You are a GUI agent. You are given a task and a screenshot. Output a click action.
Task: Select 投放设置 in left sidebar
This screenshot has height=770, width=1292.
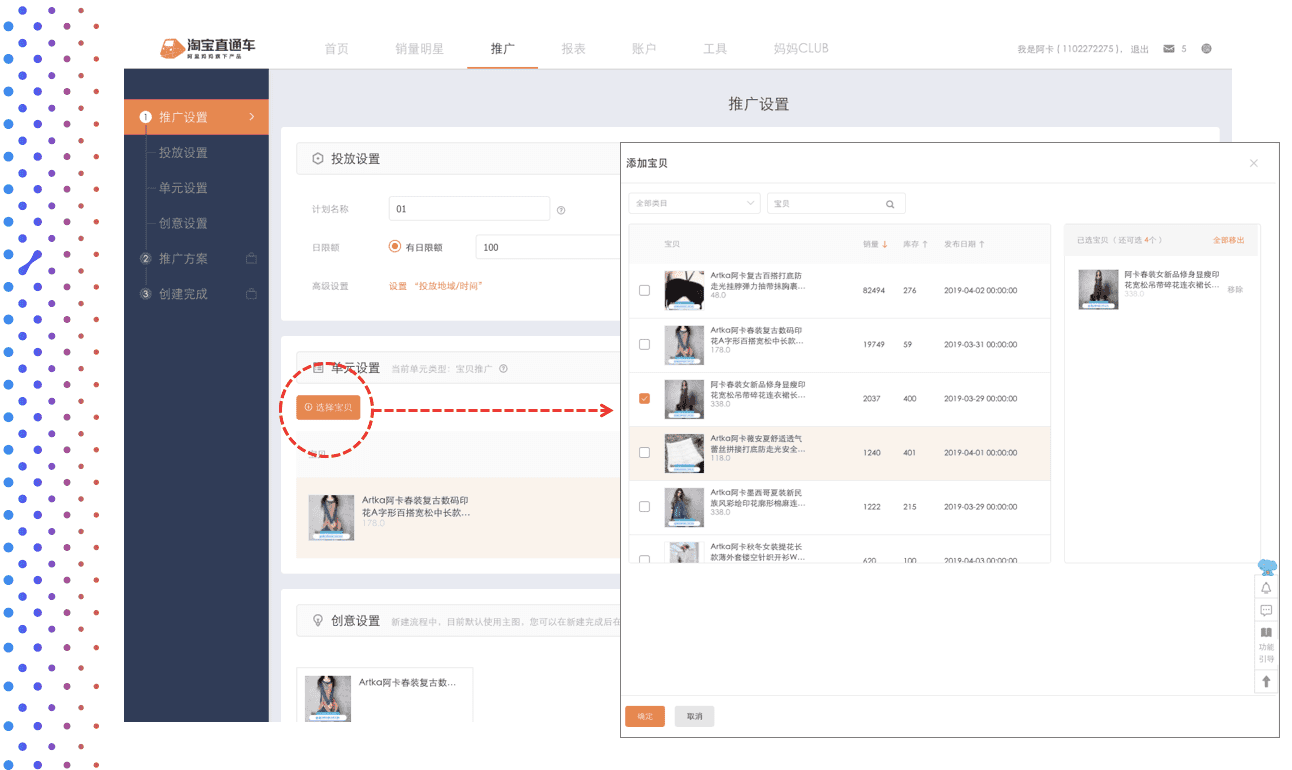(183, 153)
